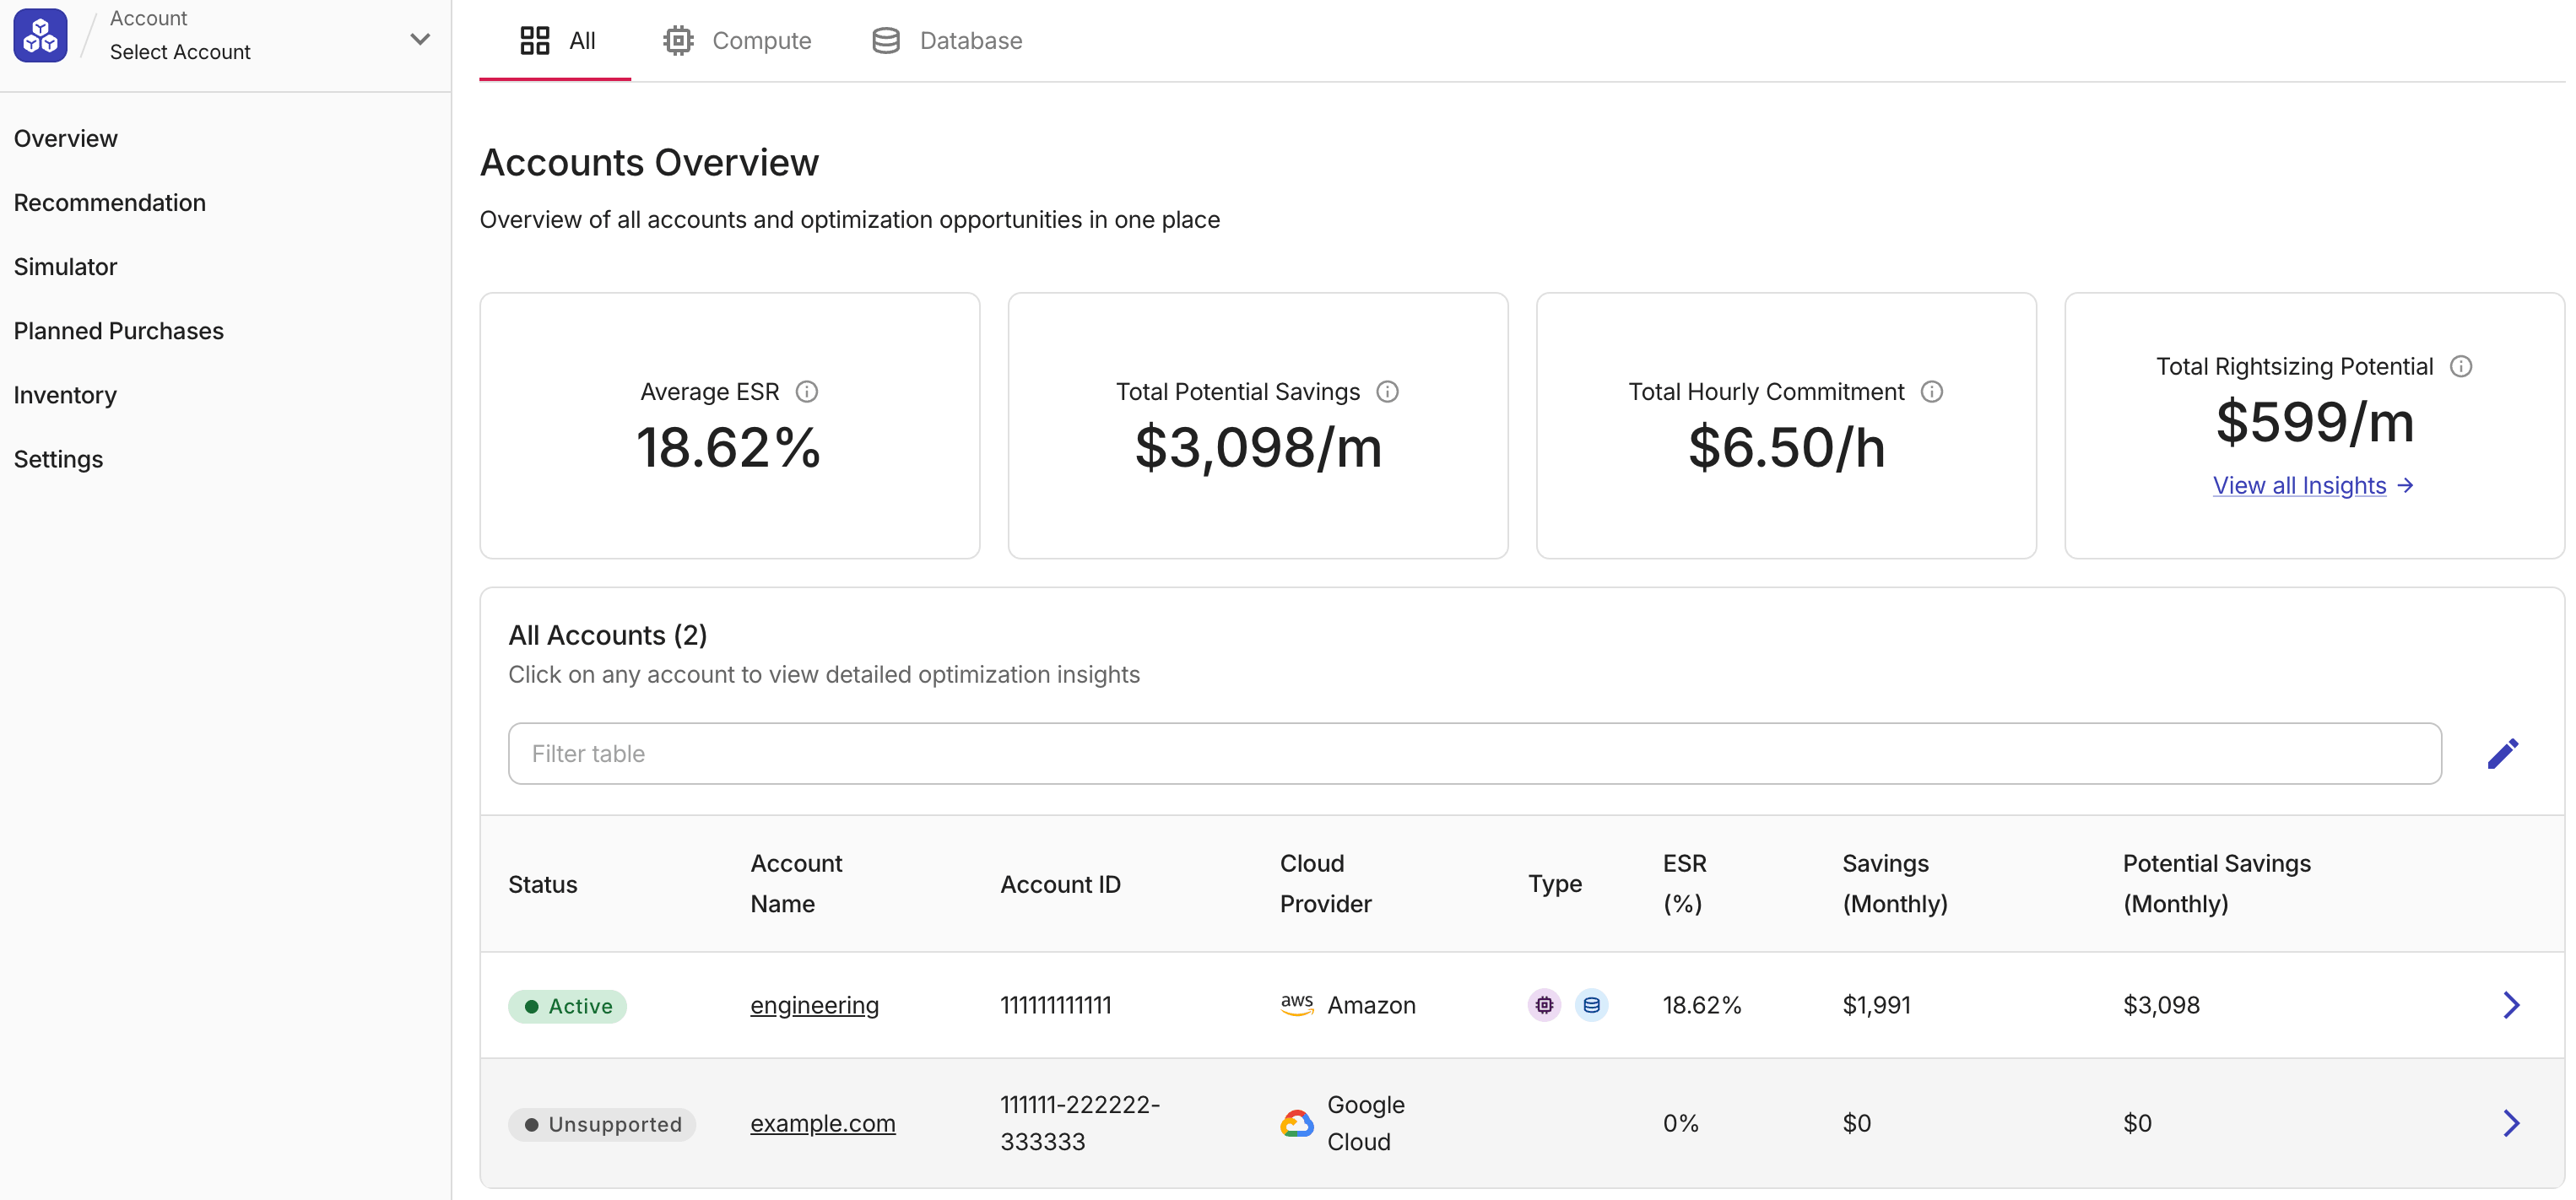The width and height of the screenshot is (2576, 1200).
Task: Click the $599/m rightsizing value
Action: point(2315,422)
